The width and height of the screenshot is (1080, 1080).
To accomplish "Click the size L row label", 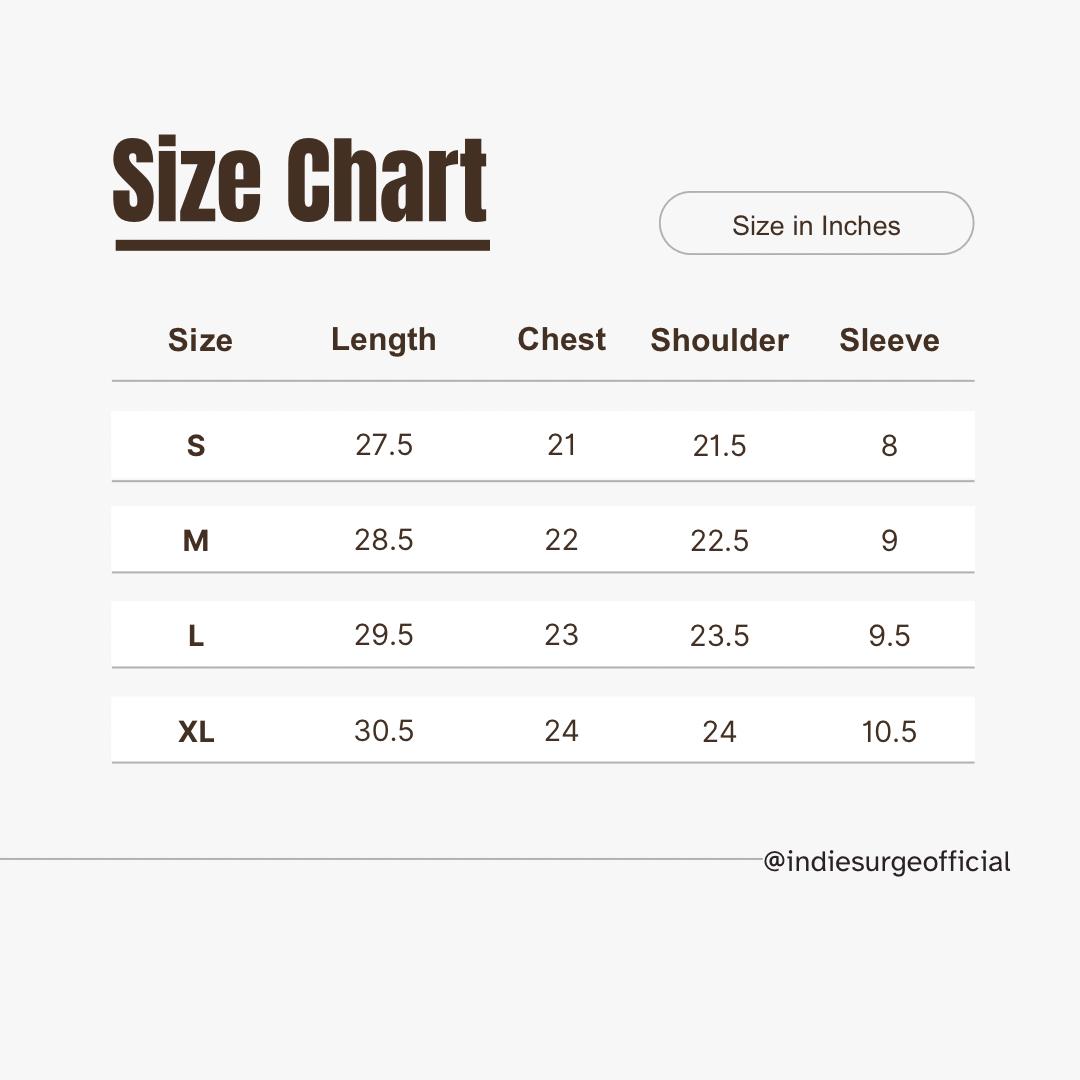I will coord(196,636).
